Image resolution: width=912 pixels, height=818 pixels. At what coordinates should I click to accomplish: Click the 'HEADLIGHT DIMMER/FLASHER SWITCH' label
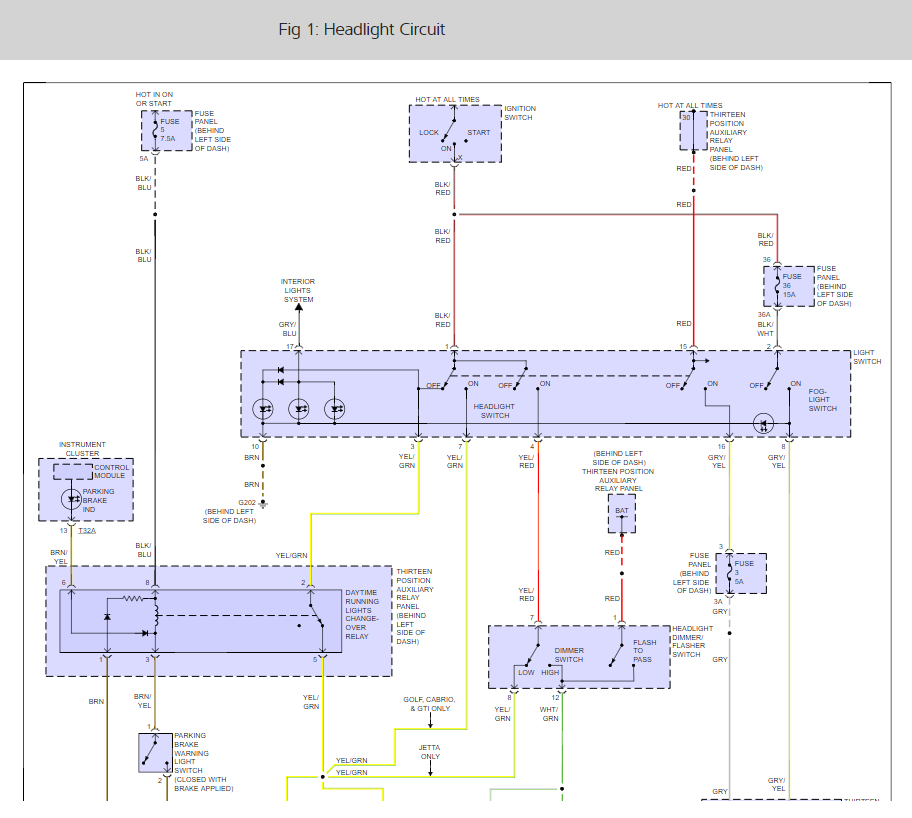[x=692, y=642]
